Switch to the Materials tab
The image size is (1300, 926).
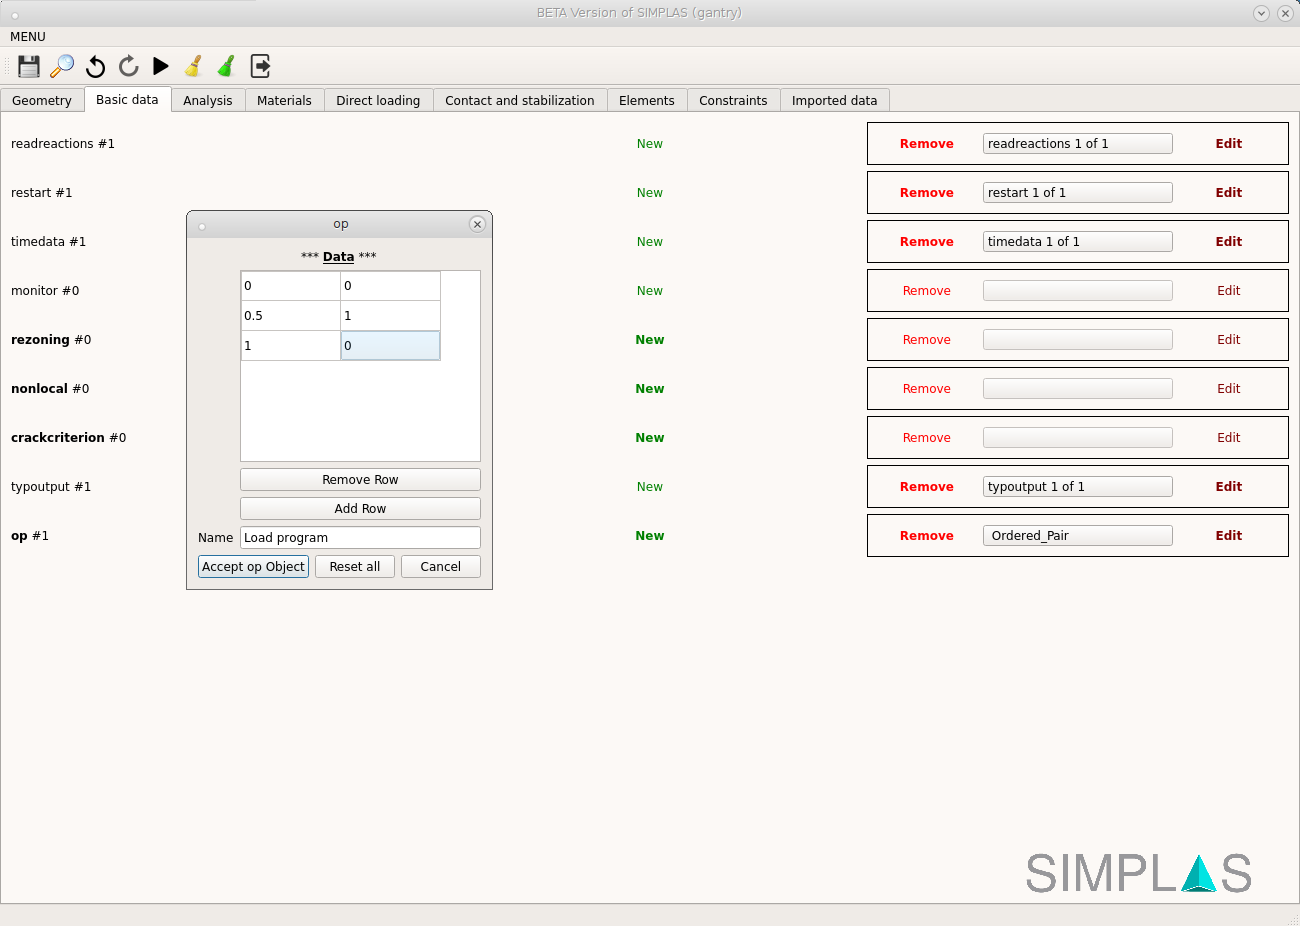point(284,101)
